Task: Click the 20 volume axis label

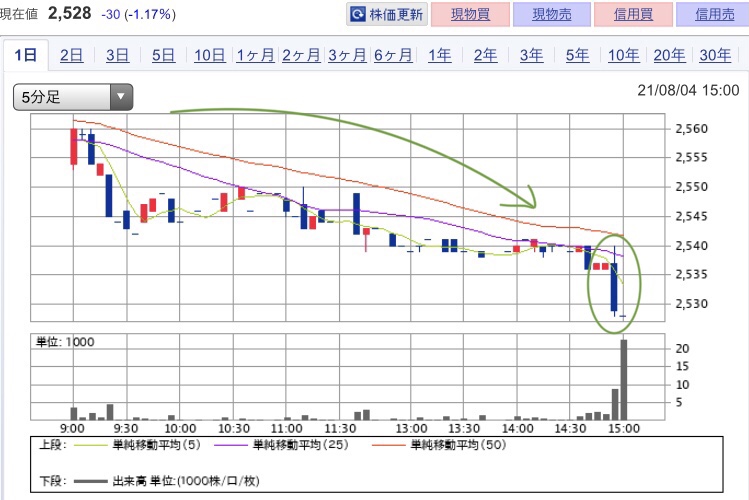Action: 682,349
